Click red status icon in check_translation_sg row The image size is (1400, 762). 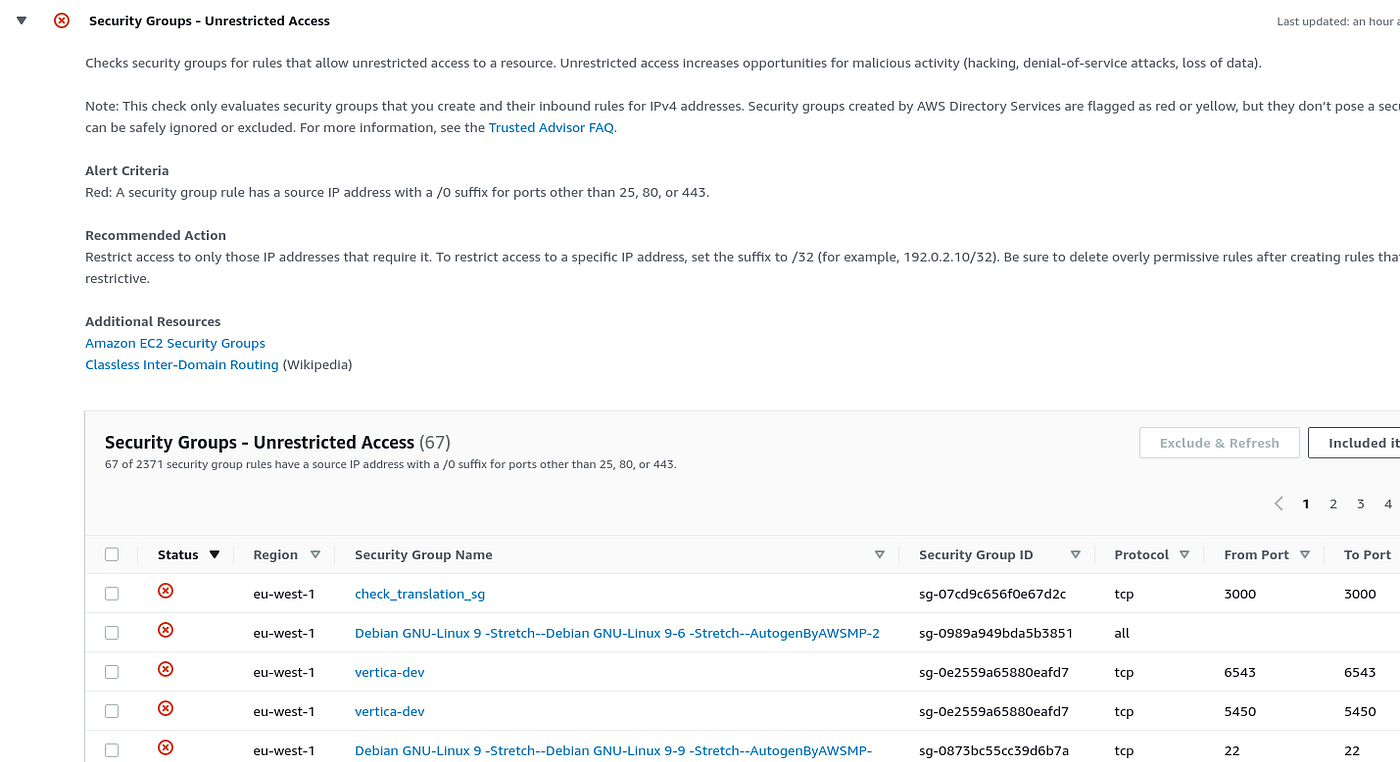pos(166,591)
